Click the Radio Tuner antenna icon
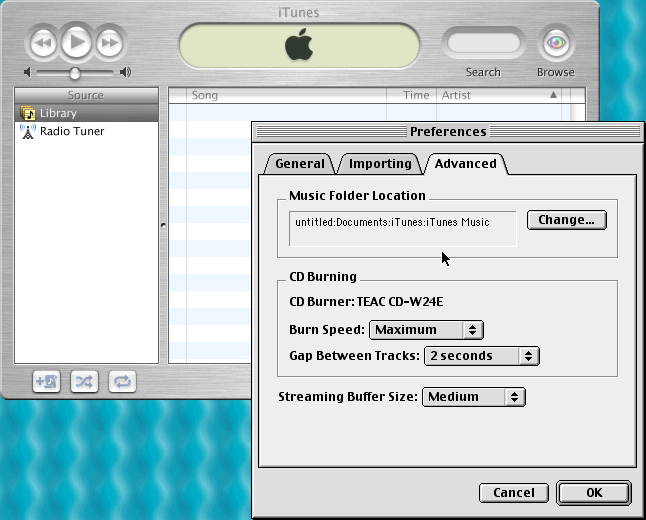 (28, 131)
